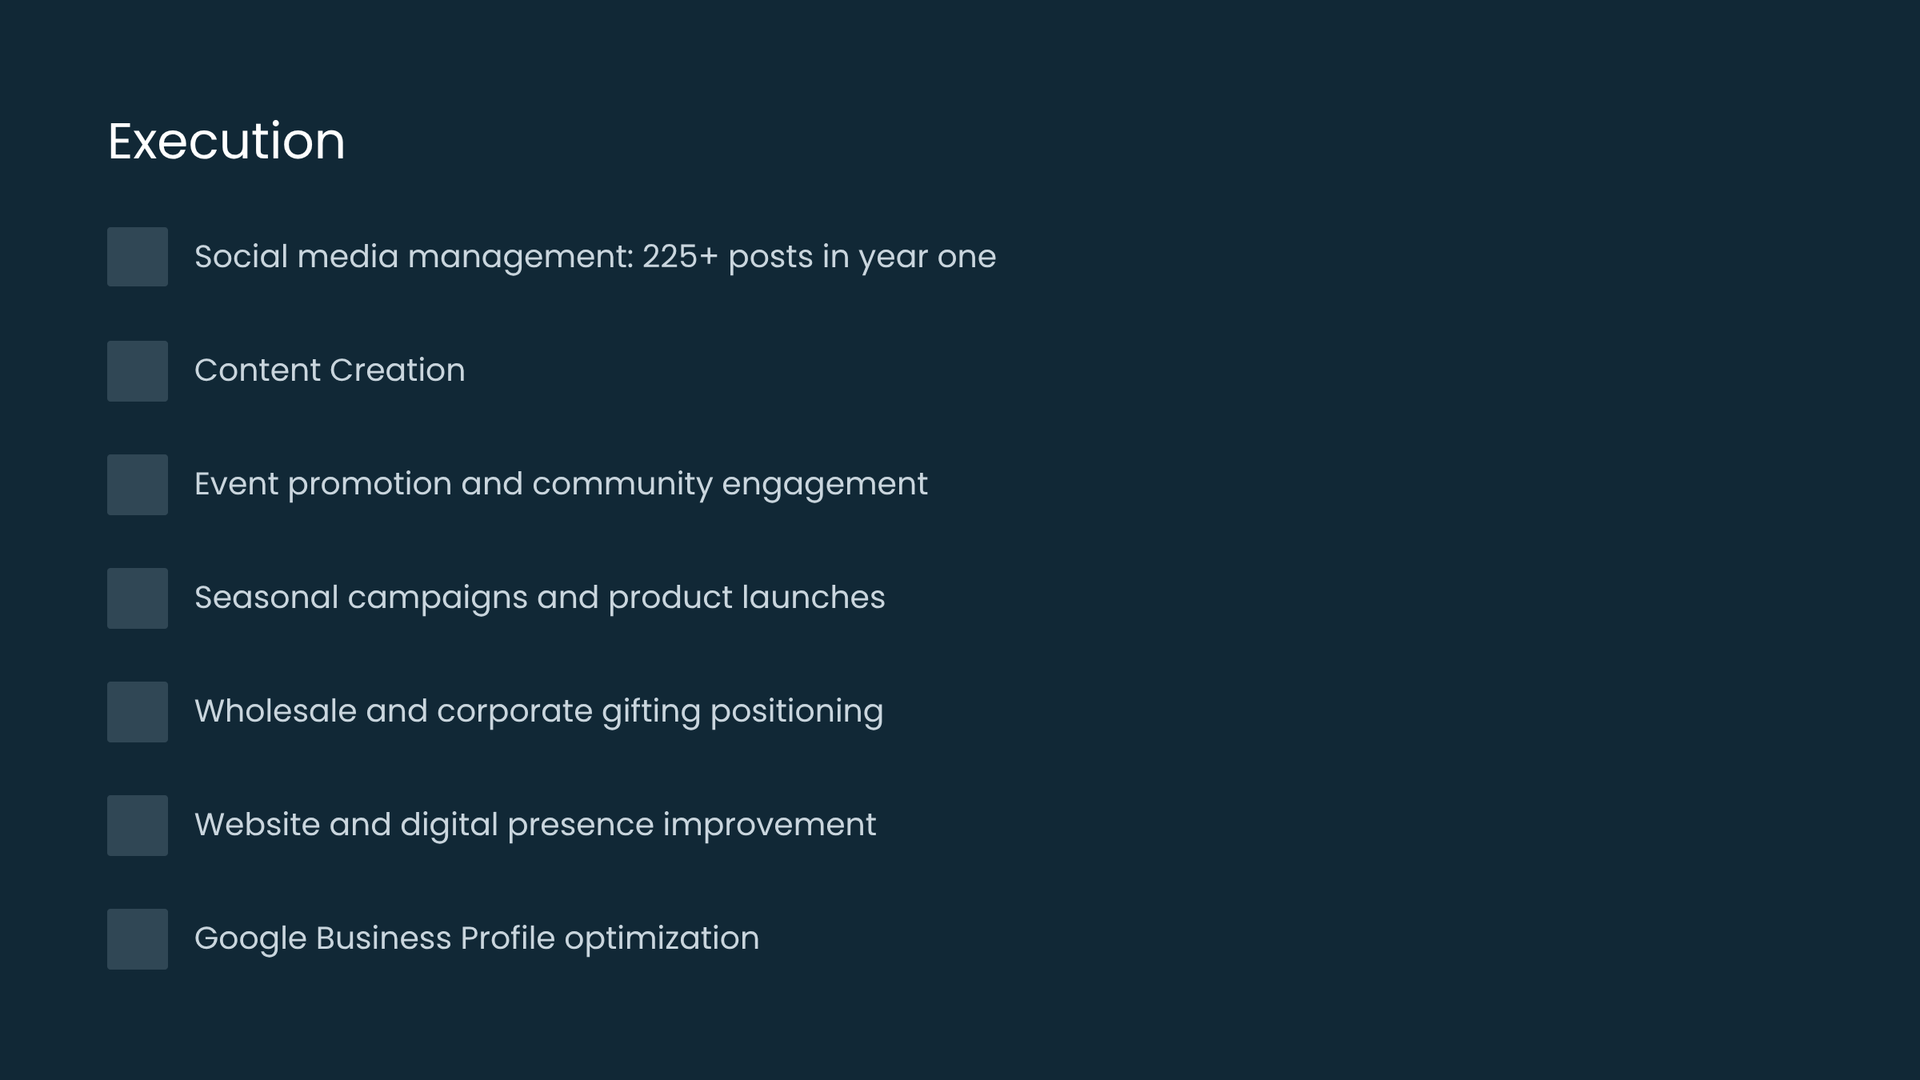Click the Seasonal campaigns and product launches text
Viewport: 1920px width, 1080px height.
click(x=539, y=598)
